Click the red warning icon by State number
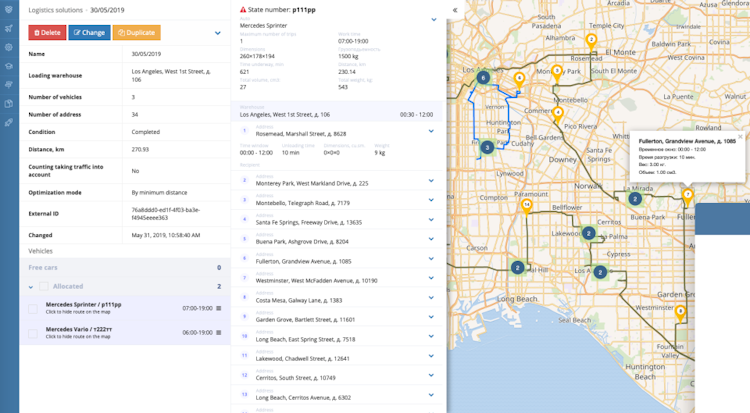 click(243, 8)
